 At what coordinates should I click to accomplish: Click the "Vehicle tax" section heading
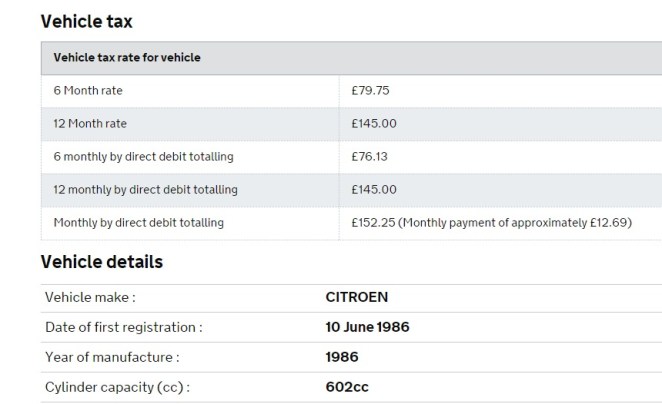[86, 21]
